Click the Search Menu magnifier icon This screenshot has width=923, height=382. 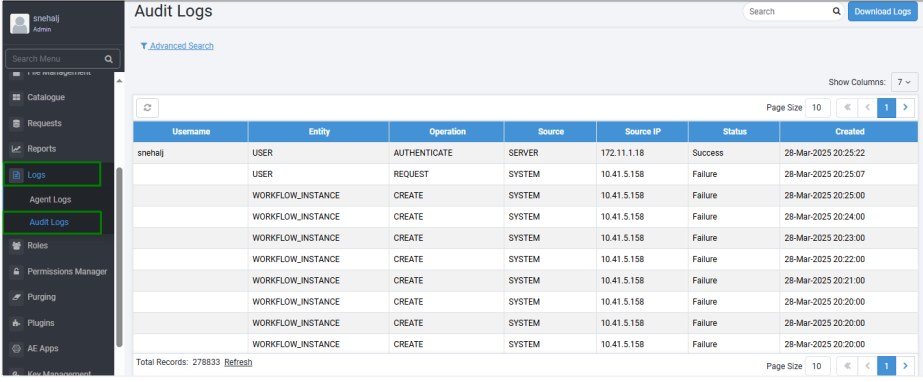point(108,59)
